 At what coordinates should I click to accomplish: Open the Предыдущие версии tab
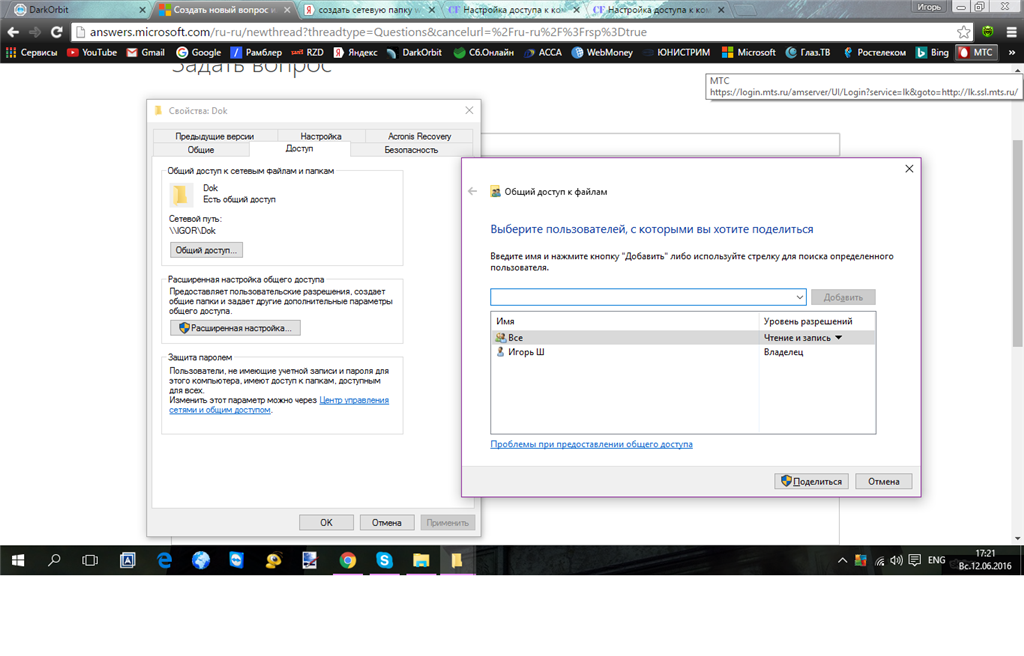click(x=214, y=136)
